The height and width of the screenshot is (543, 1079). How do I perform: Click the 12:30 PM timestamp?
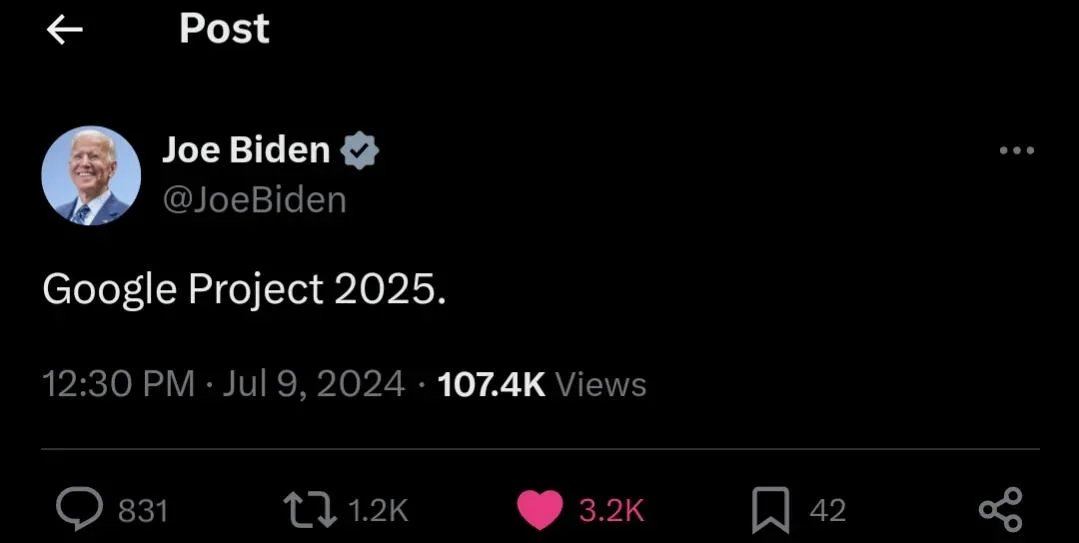pos(118,384)
